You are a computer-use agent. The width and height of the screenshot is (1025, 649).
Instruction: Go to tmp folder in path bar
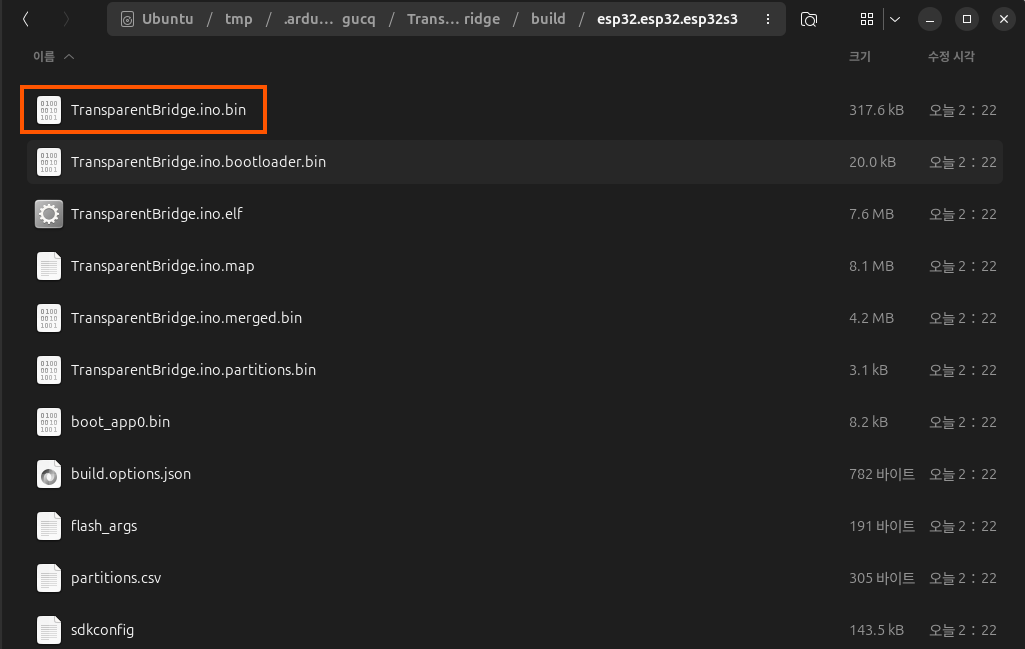pyautogui.click(x=239, y=20)
